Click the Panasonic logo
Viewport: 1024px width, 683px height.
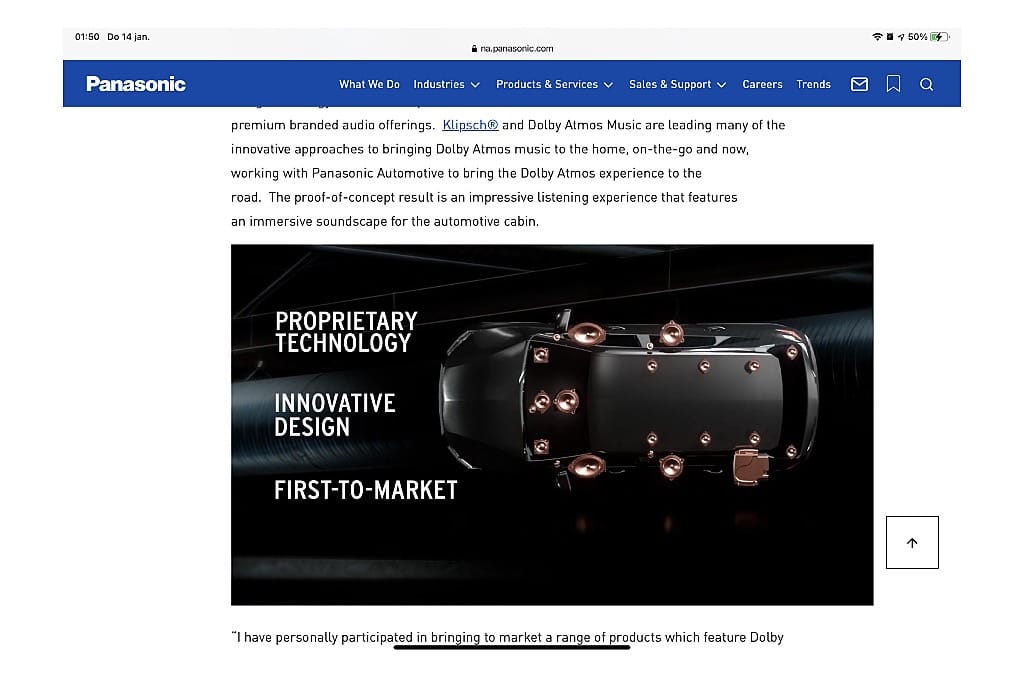[x=136, y=84]
